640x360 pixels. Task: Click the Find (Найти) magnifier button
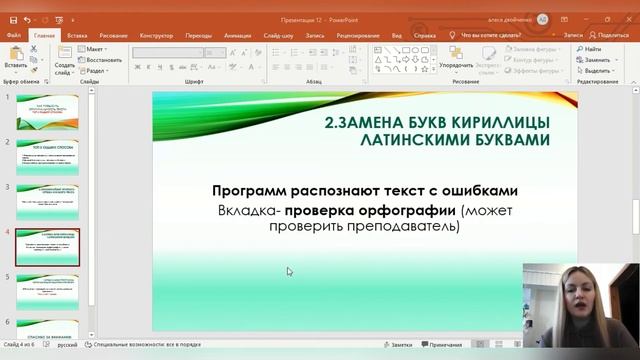589,49
